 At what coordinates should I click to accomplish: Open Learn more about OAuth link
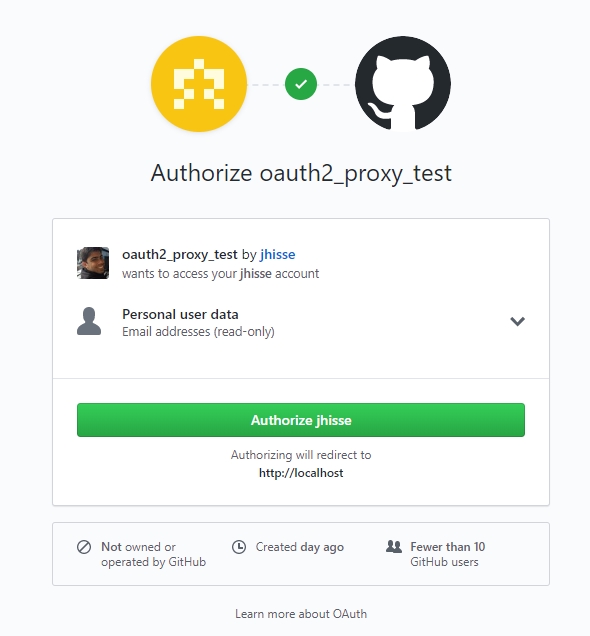click(x=301, y=614)
